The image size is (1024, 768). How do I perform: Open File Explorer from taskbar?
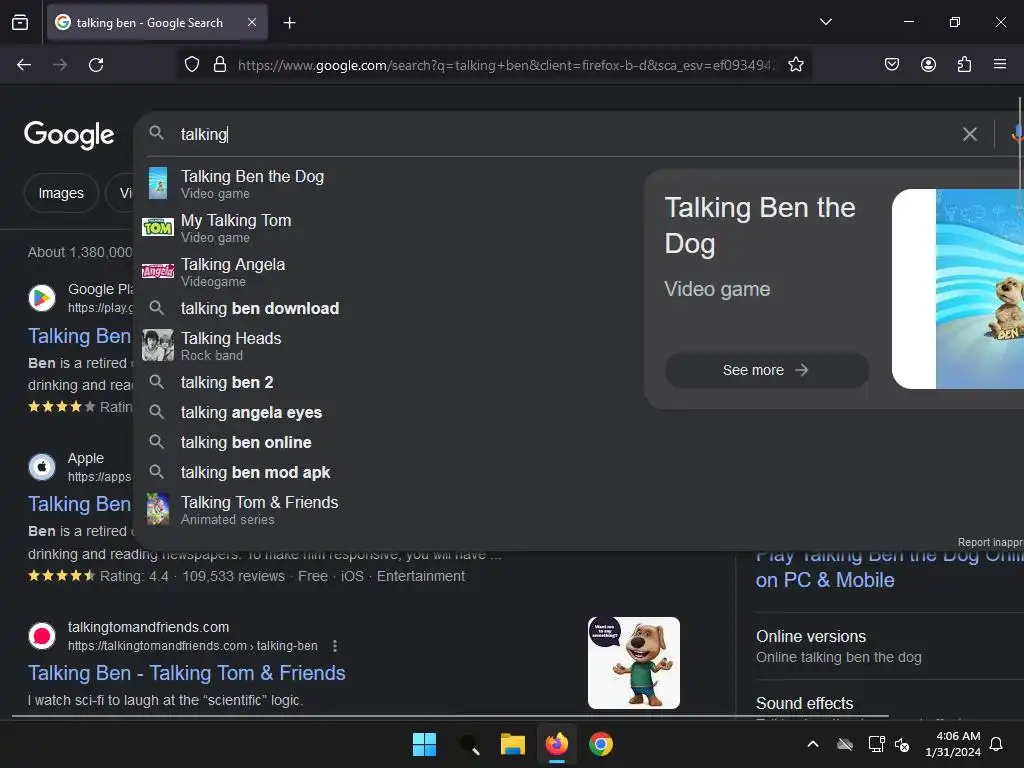coord(513,744)
